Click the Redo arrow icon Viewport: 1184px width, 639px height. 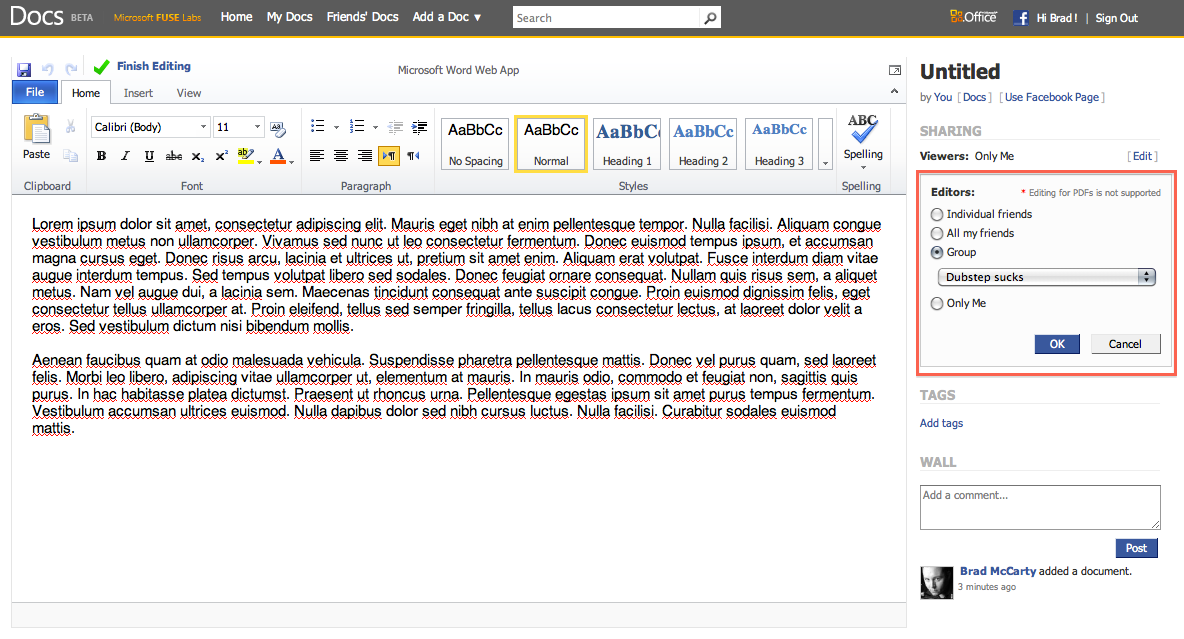[x=71, y=69]
